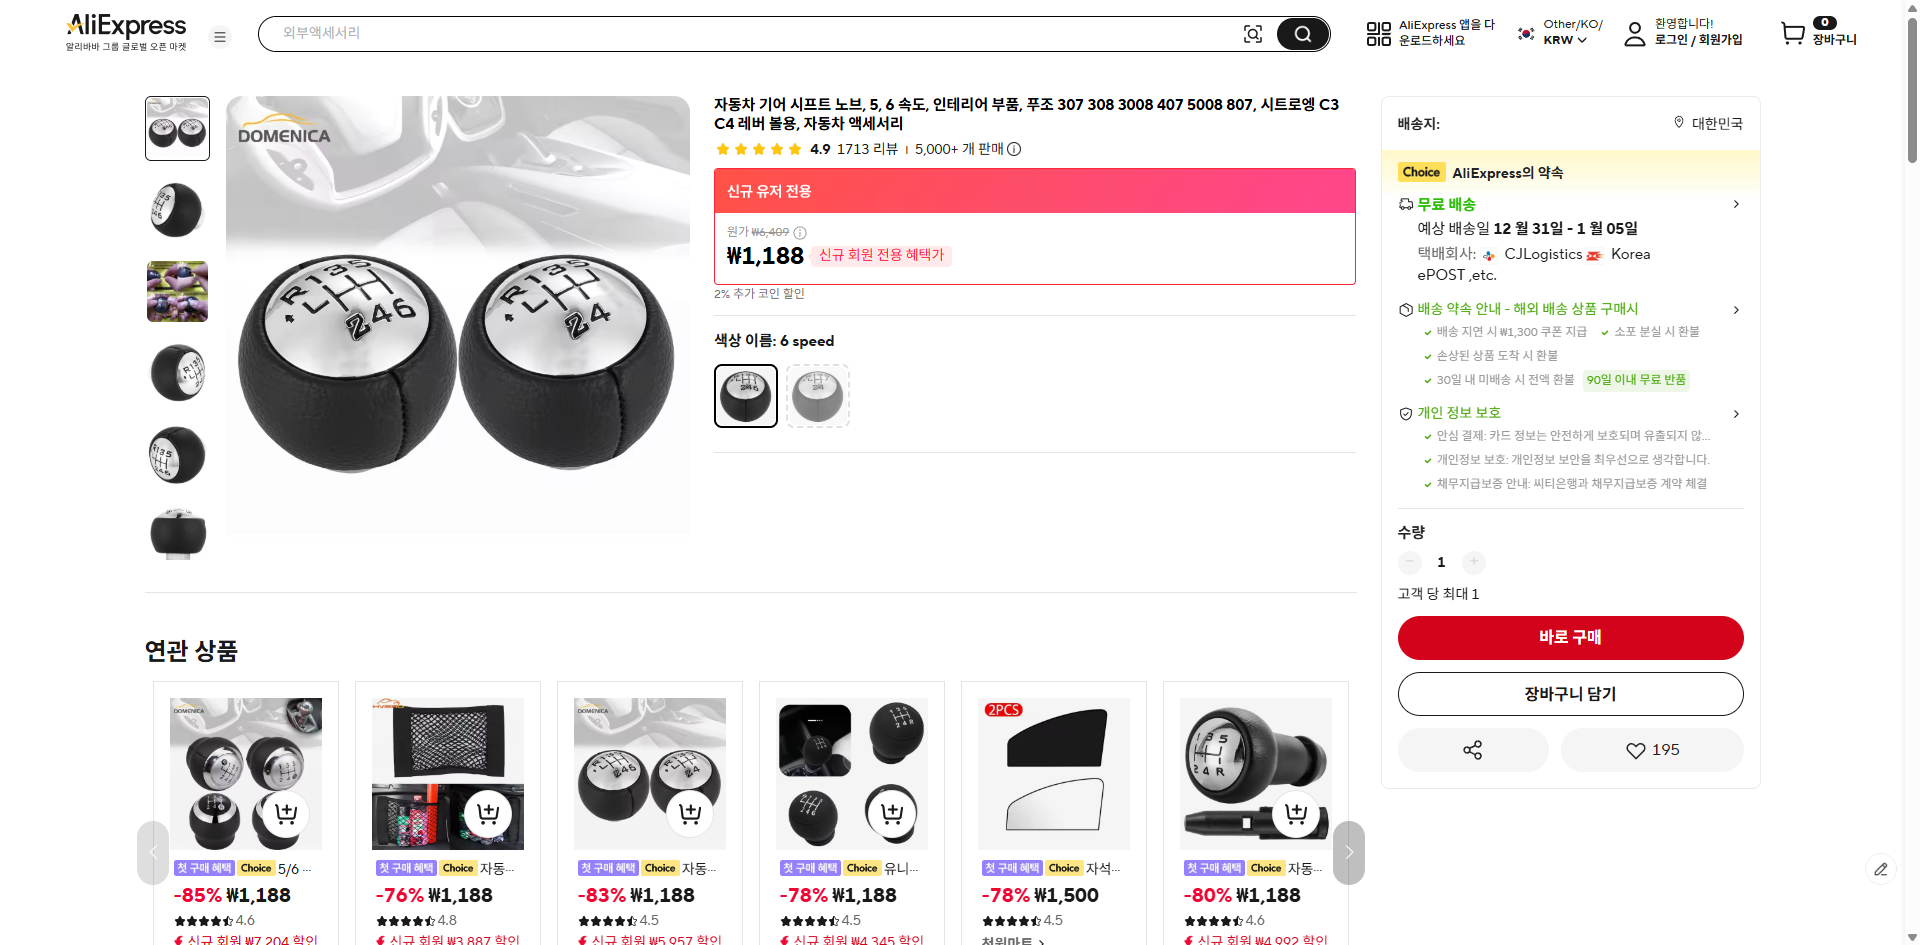Screen dimensions: 1920x945
Task: Expand the privacy protection section
Action: (1736, 413)
